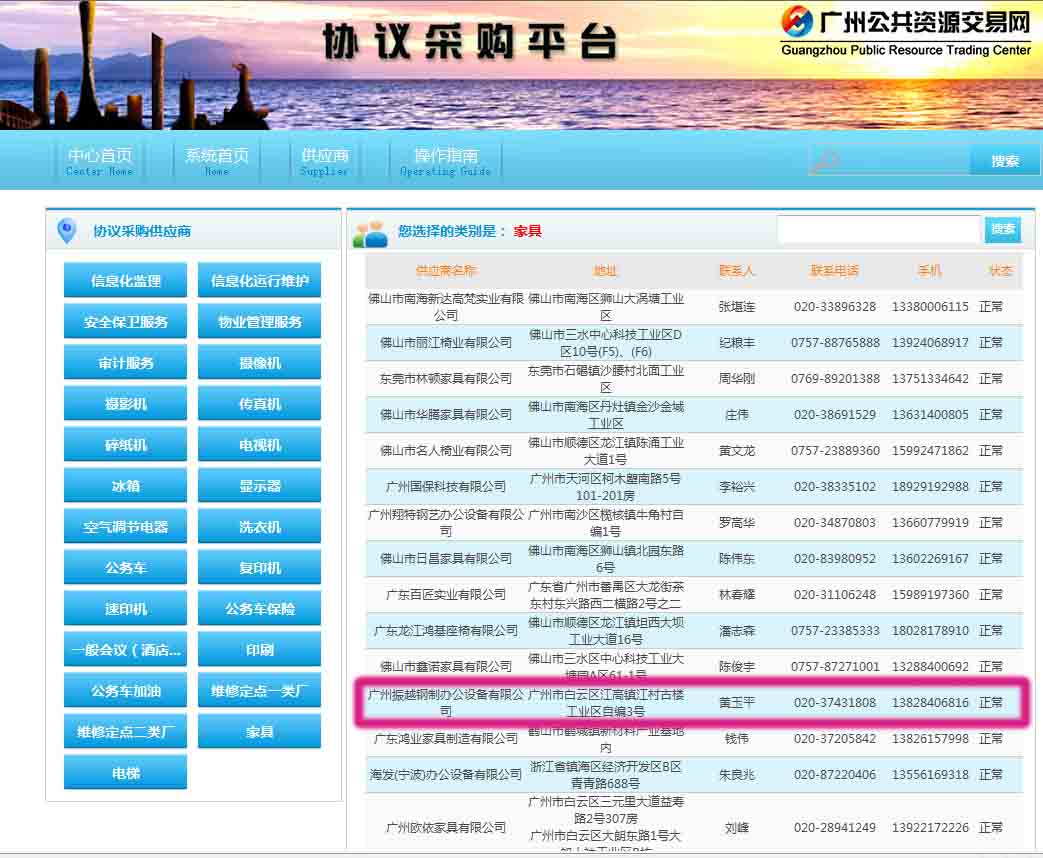Click phone number 020-33896328
The height and width of the screenshot is (858, 1043).
[x=835, y=307]
